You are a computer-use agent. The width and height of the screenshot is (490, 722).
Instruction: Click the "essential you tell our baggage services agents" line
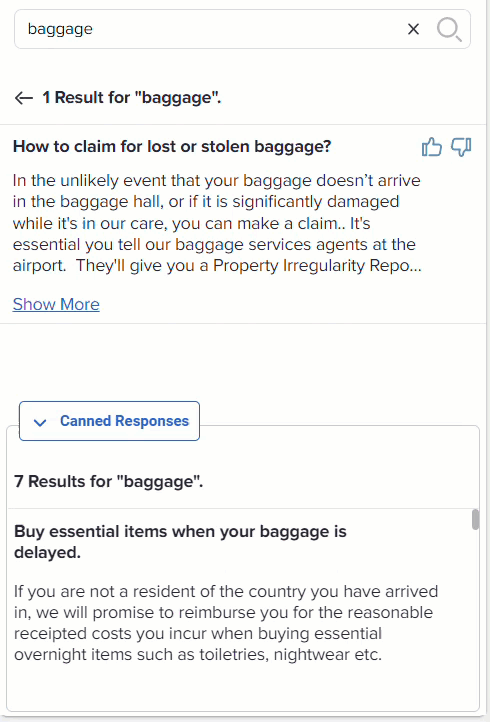214,245
